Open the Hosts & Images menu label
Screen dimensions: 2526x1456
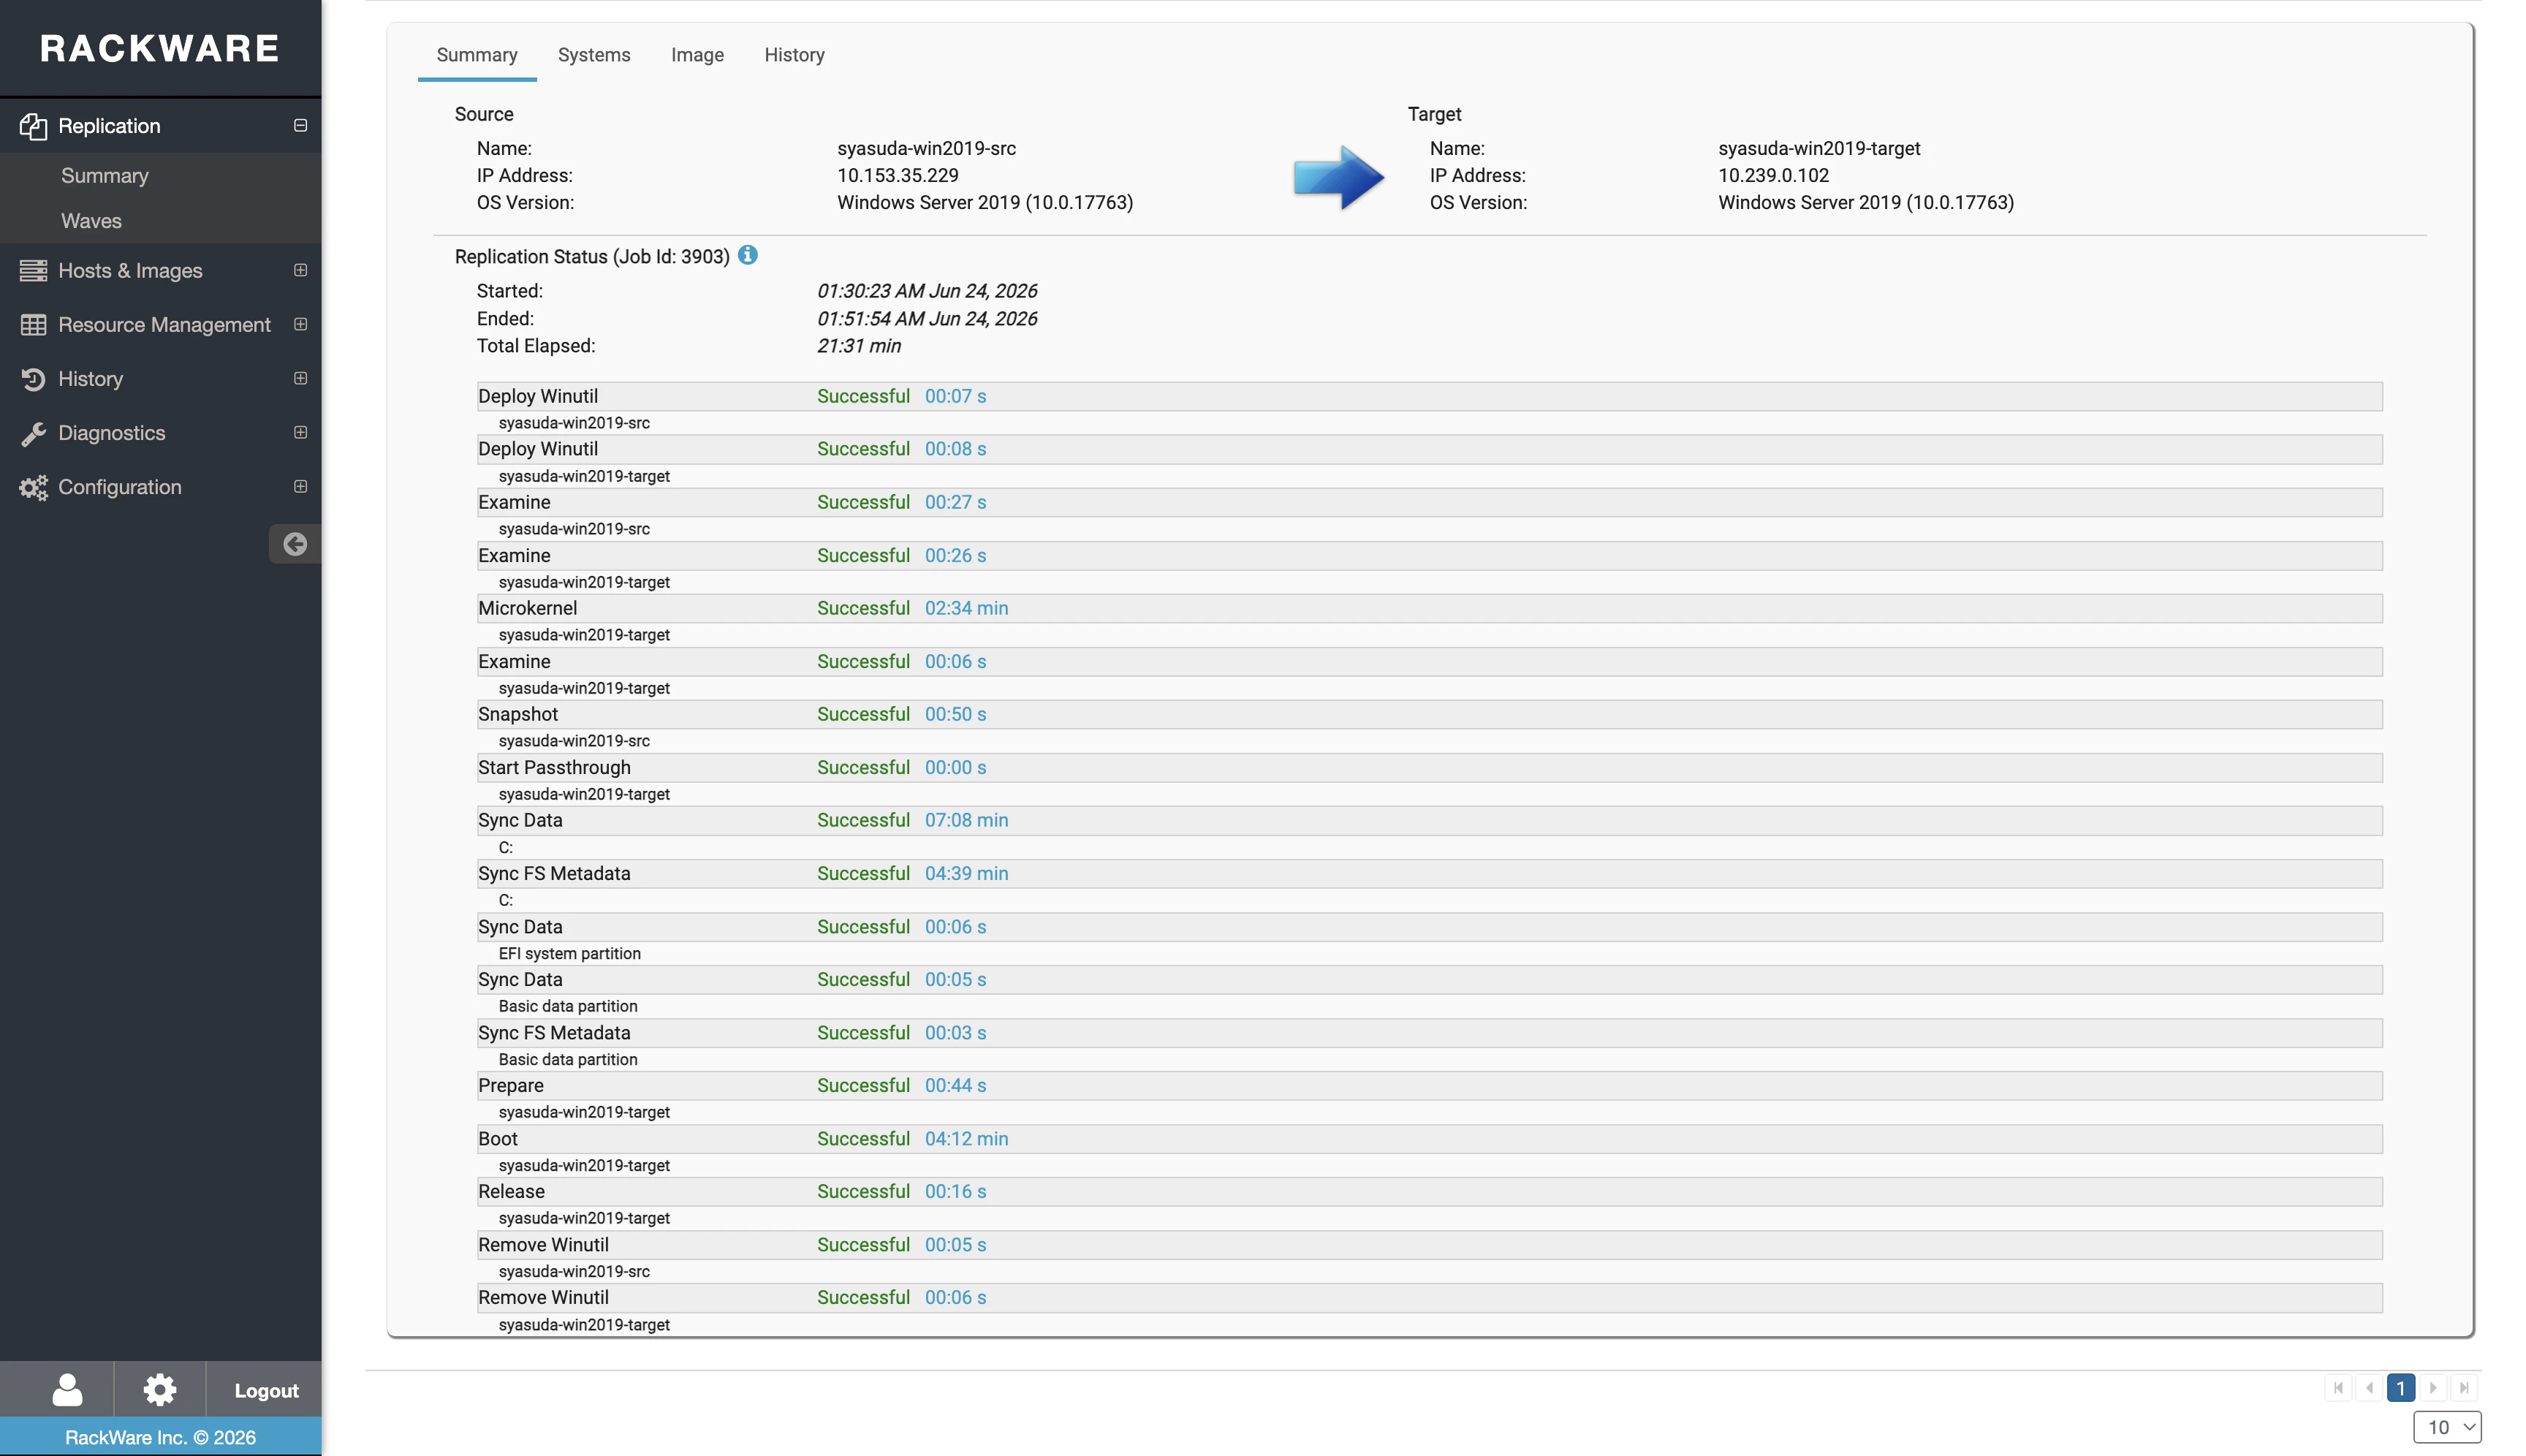point(130,271)
